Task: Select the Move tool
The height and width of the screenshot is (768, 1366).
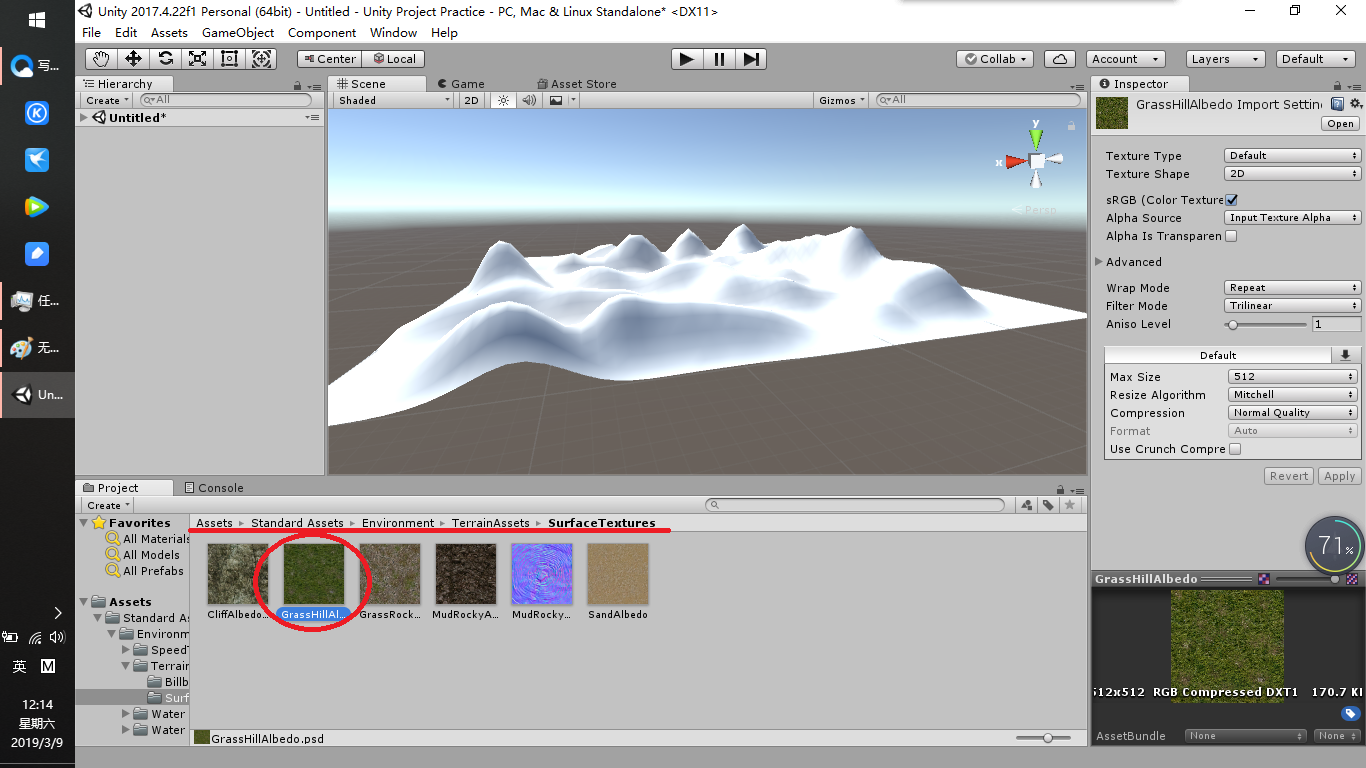Action: click(x=133, y=59)
